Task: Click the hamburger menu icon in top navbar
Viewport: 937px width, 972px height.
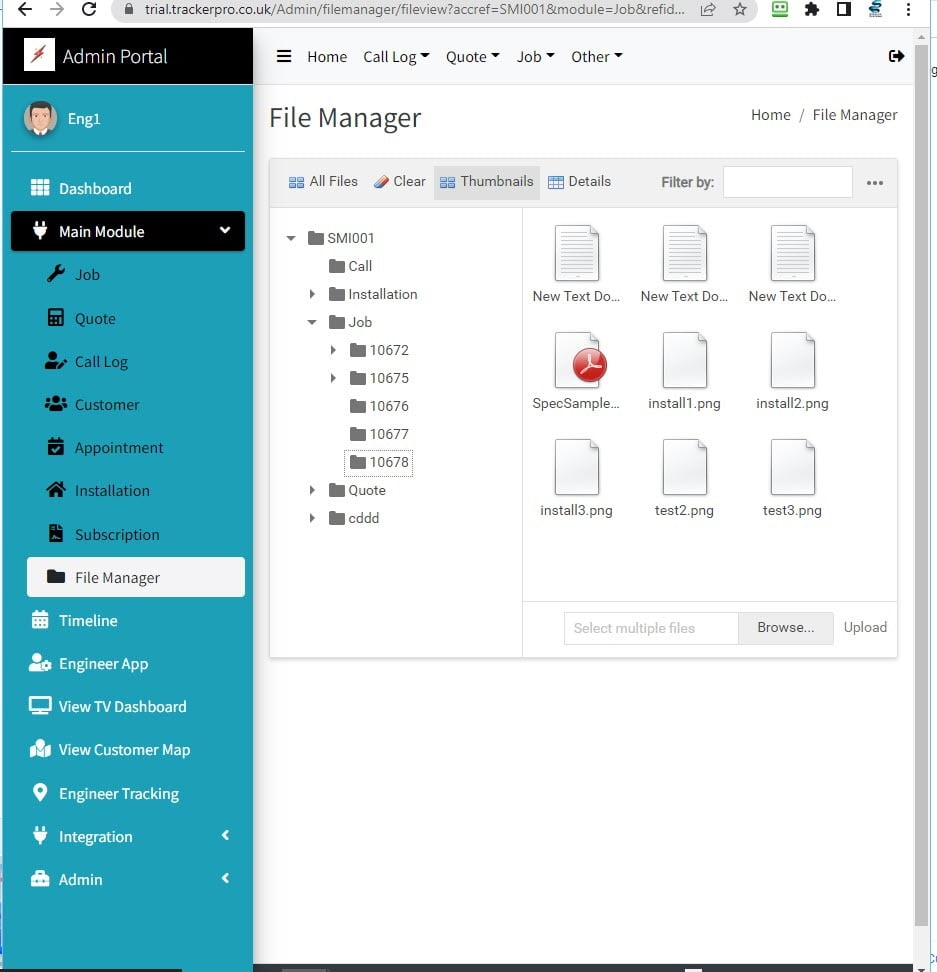Action: (284, 56)
